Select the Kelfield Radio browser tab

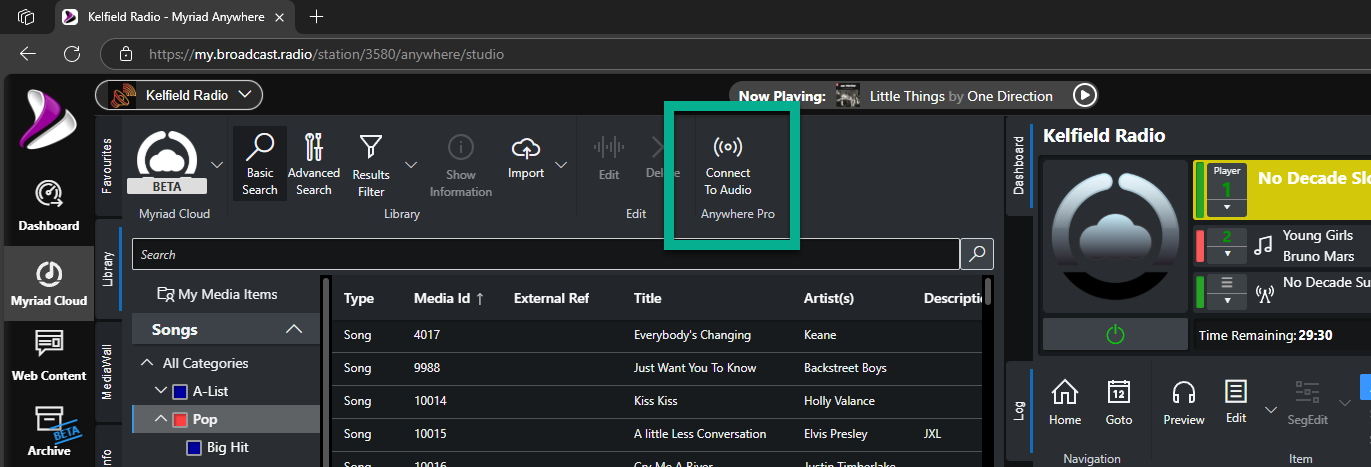[x=175, y=17]
